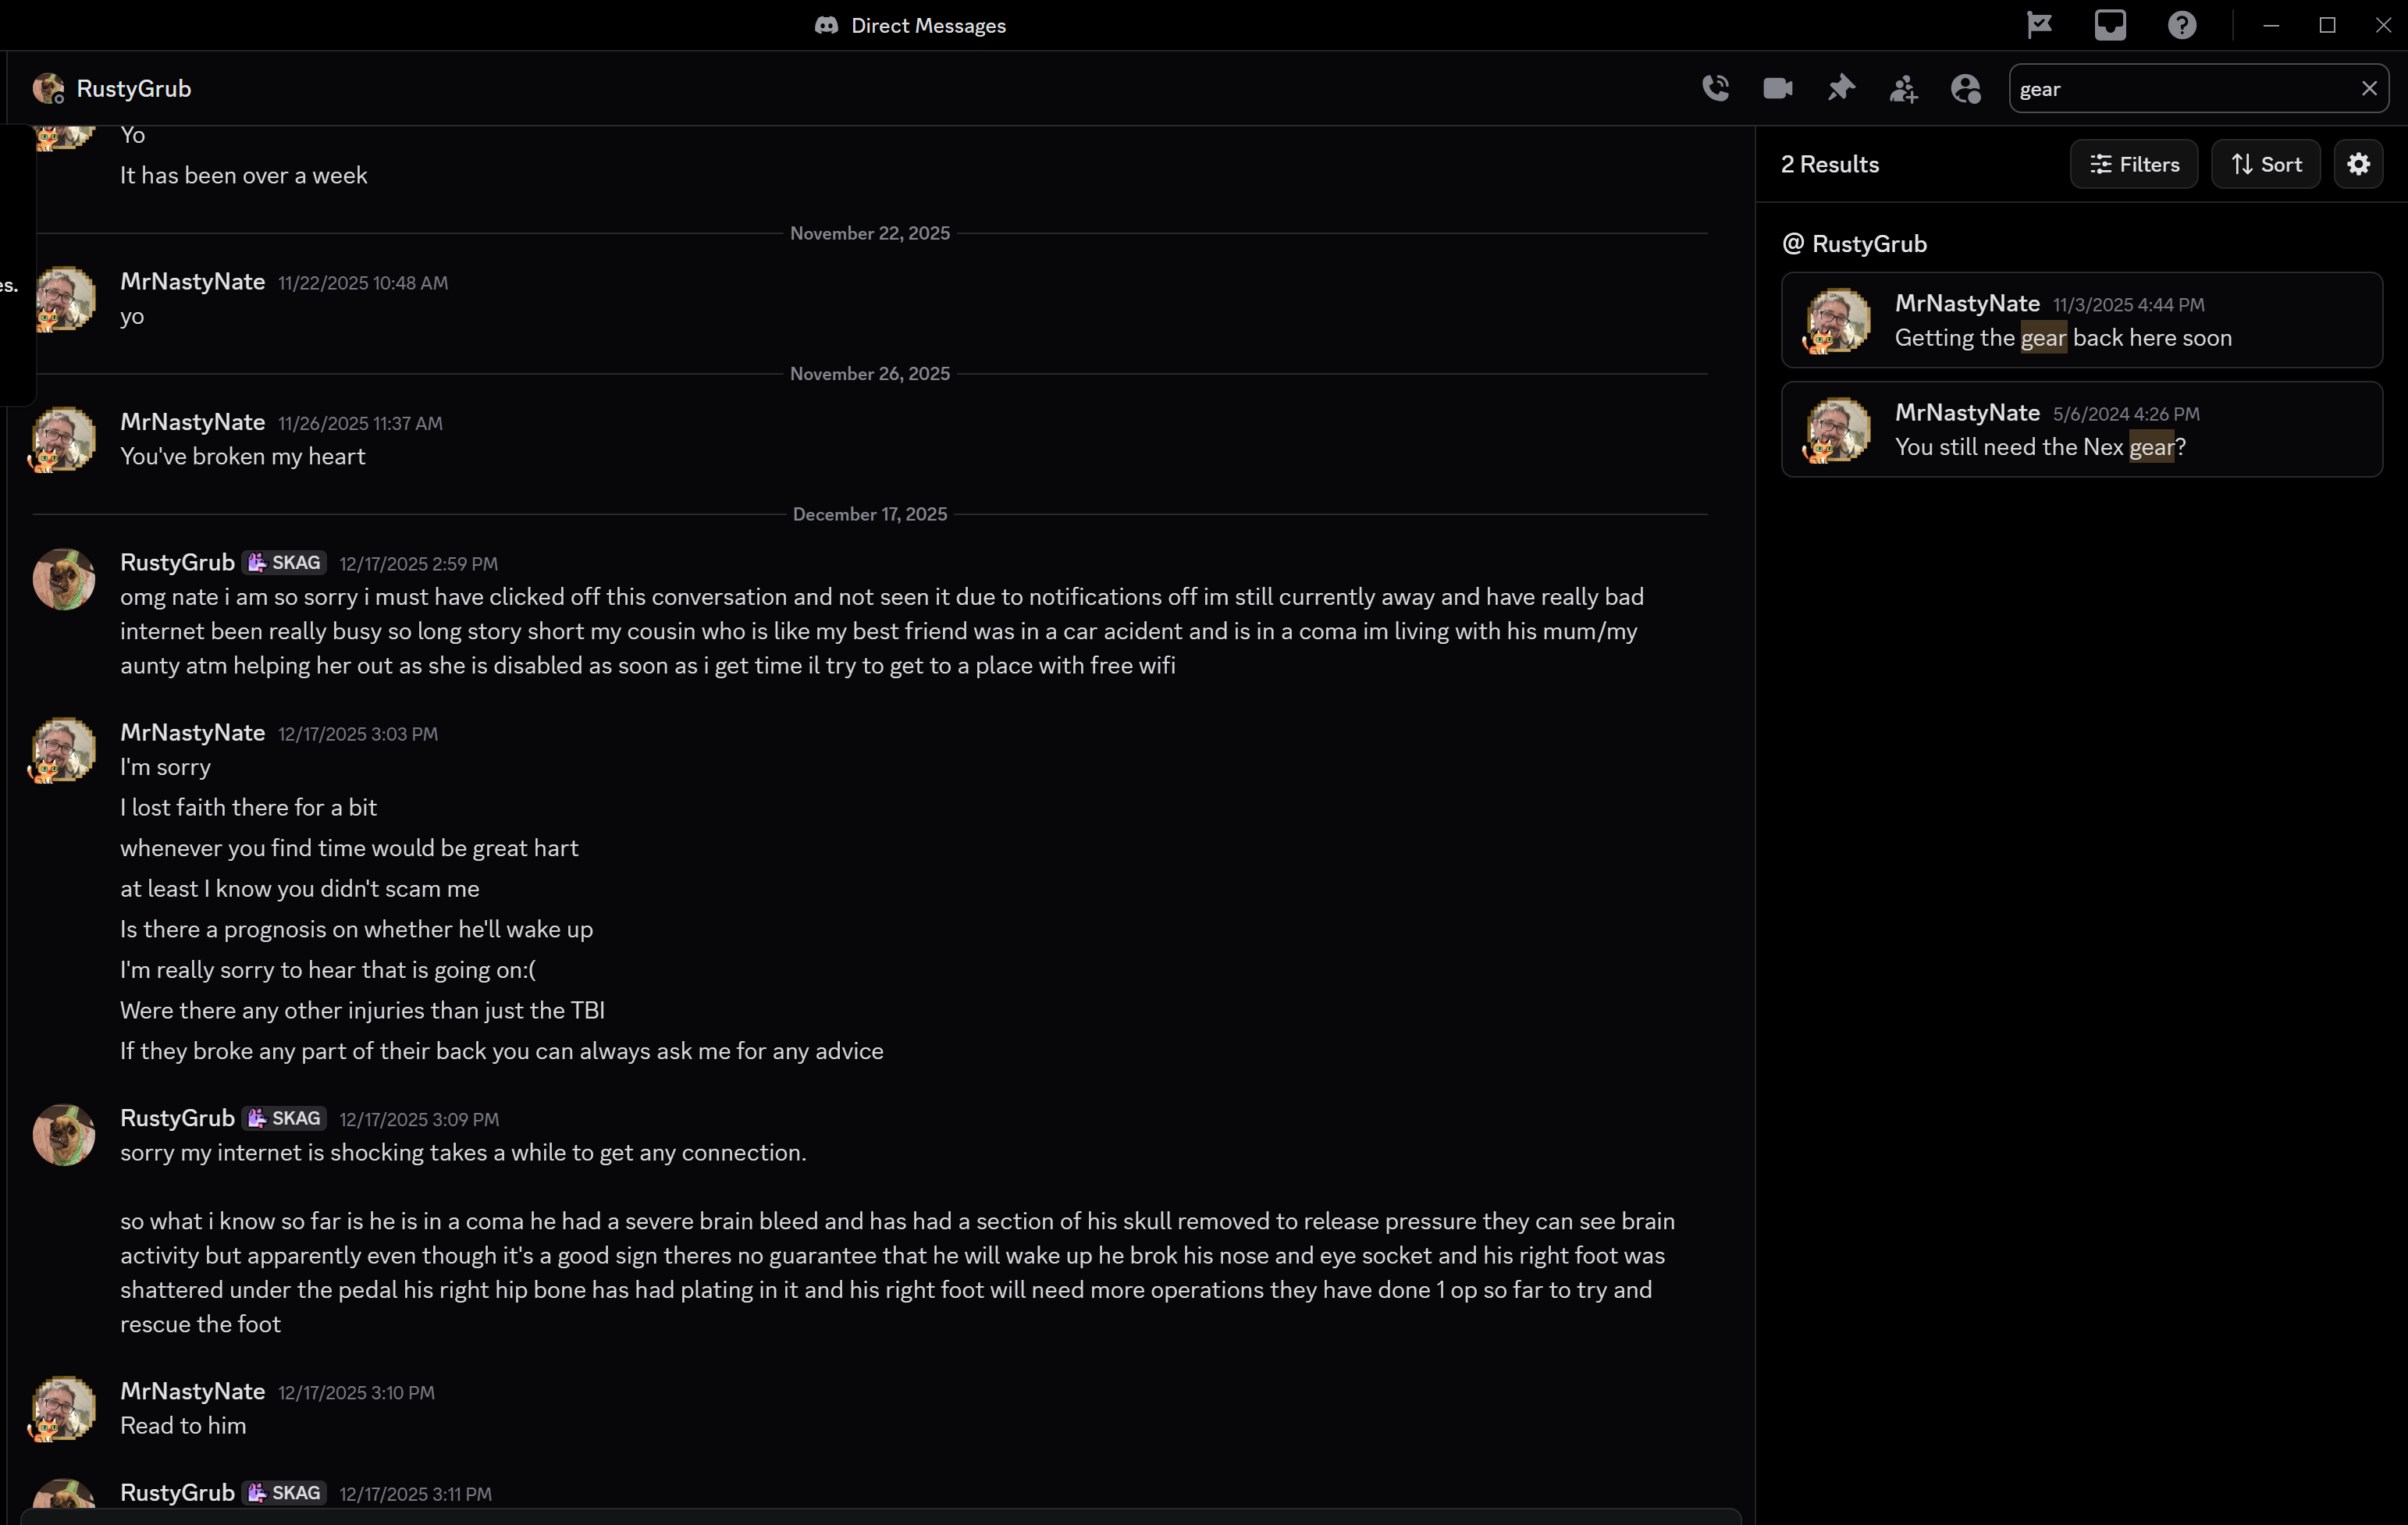Open the Help question mark icon
Viewport: 2408px width, 1525px height.
(2182, 25)
